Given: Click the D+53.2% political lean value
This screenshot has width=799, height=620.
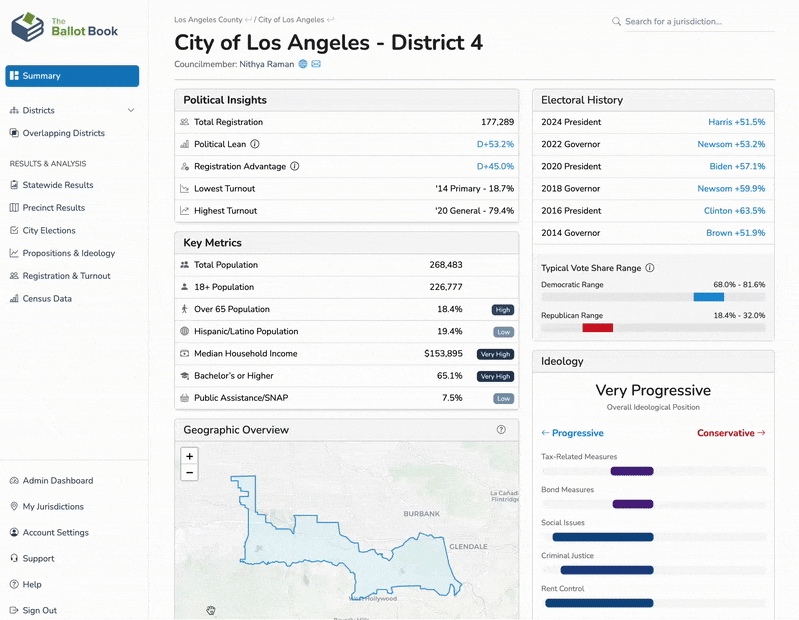Looking at the screenshot, I should (495, 144).
